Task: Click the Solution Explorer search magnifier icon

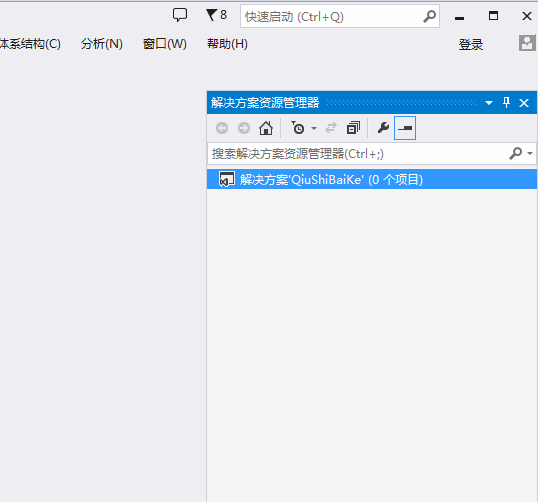Action: [516, 153]
